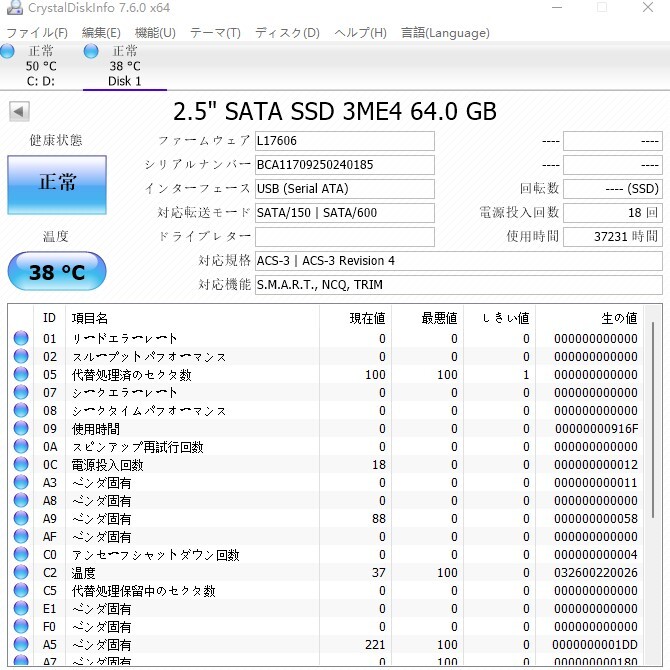The image size is (670, 670).
Task: Select the C: D: disk tab
Action: click(41, 66)
